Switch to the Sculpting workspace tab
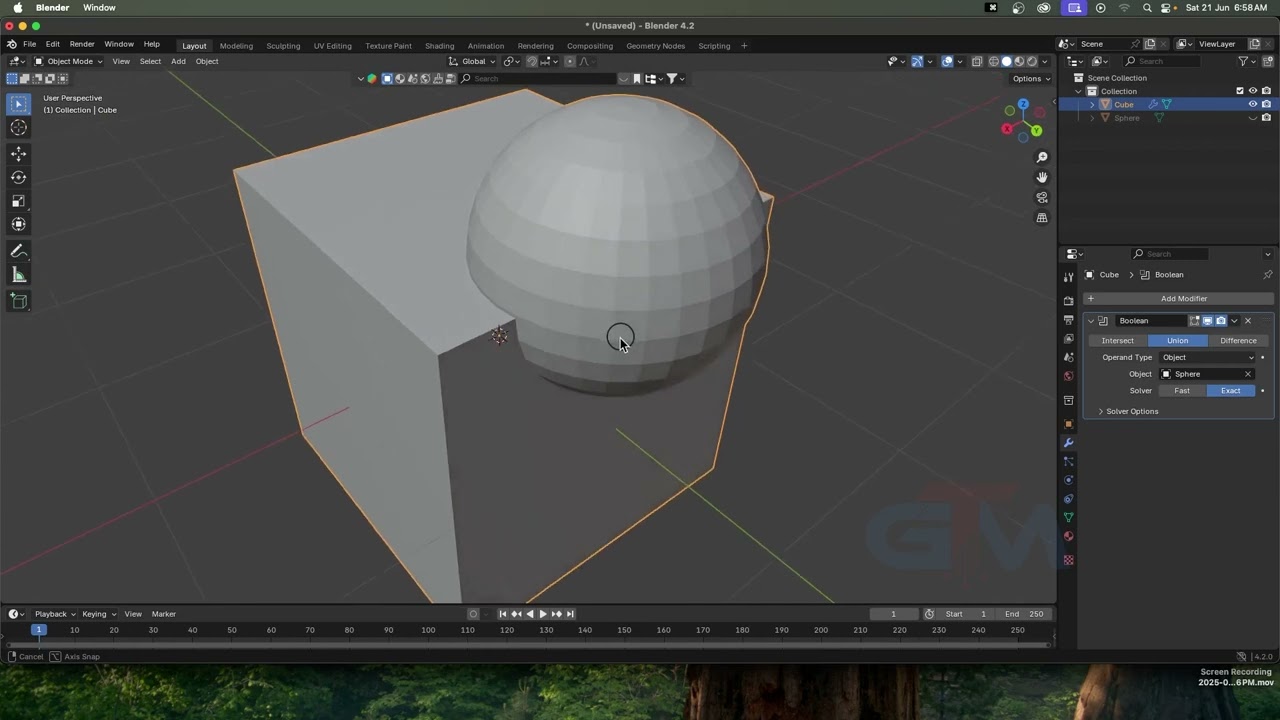1280x720 pixels. (x=283, y=46)
